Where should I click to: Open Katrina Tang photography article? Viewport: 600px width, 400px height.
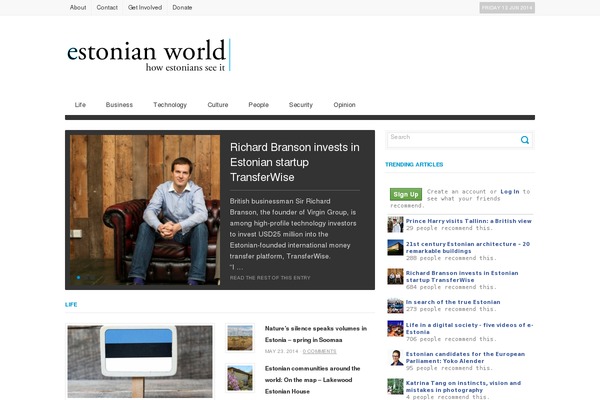click(x=463, y=386)
